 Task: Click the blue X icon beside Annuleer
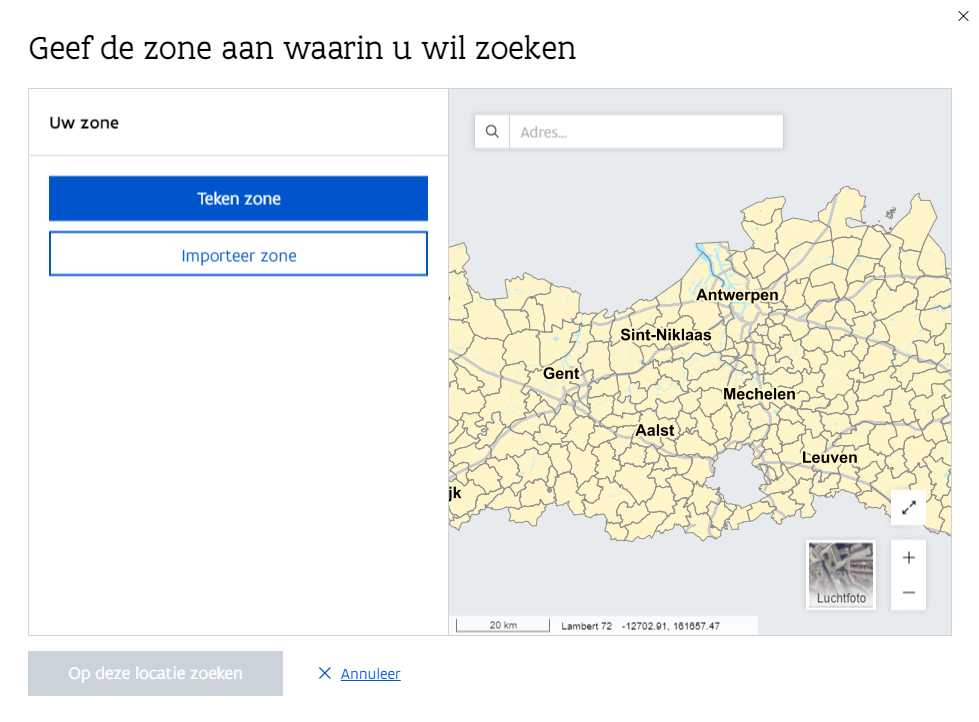[323, 673]
